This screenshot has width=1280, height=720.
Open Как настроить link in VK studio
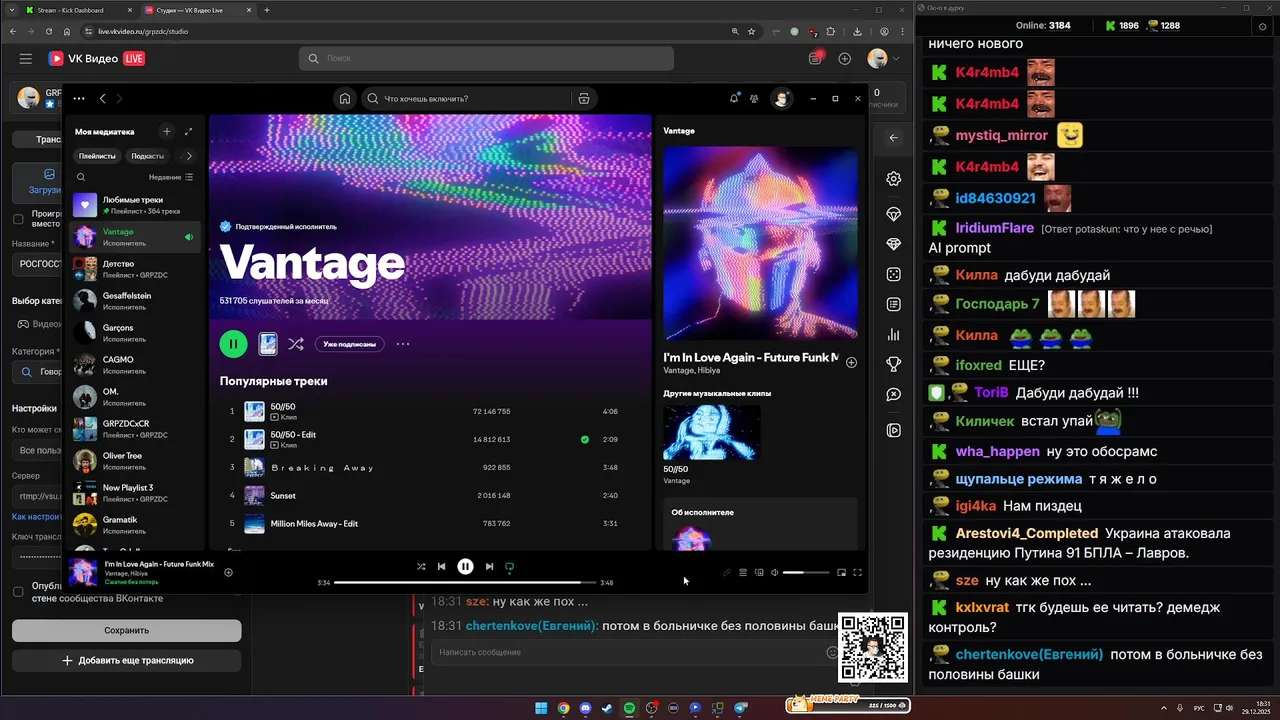click(37, 517)
